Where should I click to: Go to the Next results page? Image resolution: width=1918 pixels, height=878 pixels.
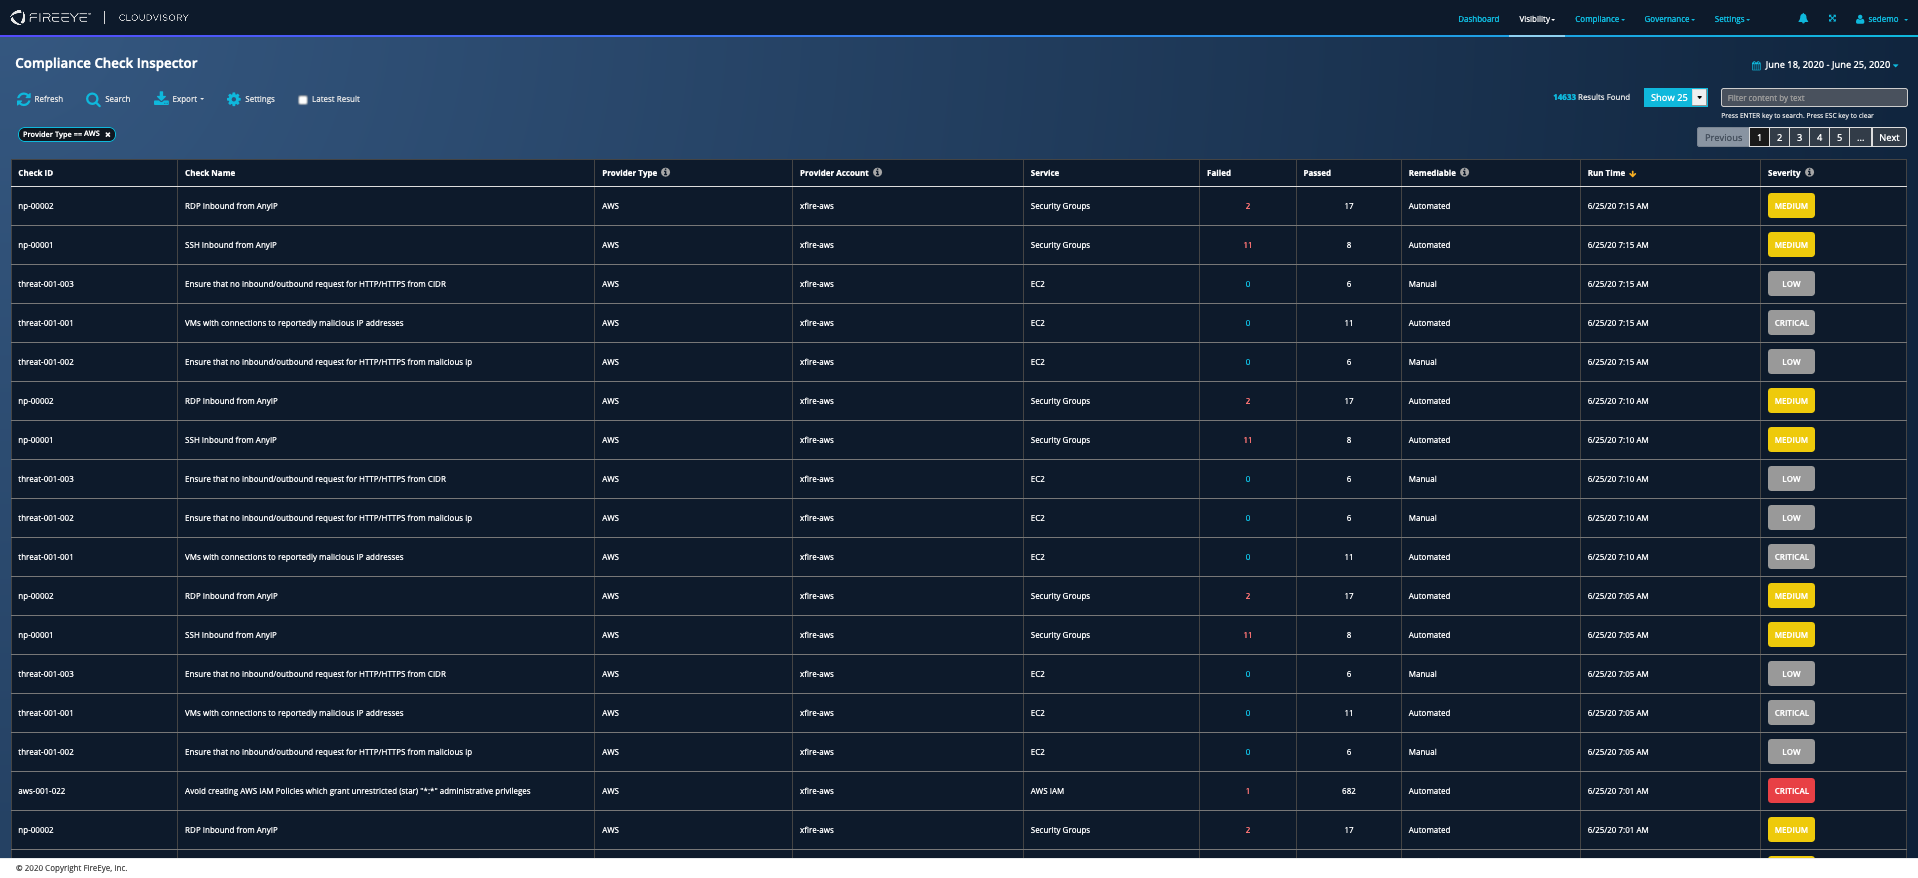coord(1888,138)
